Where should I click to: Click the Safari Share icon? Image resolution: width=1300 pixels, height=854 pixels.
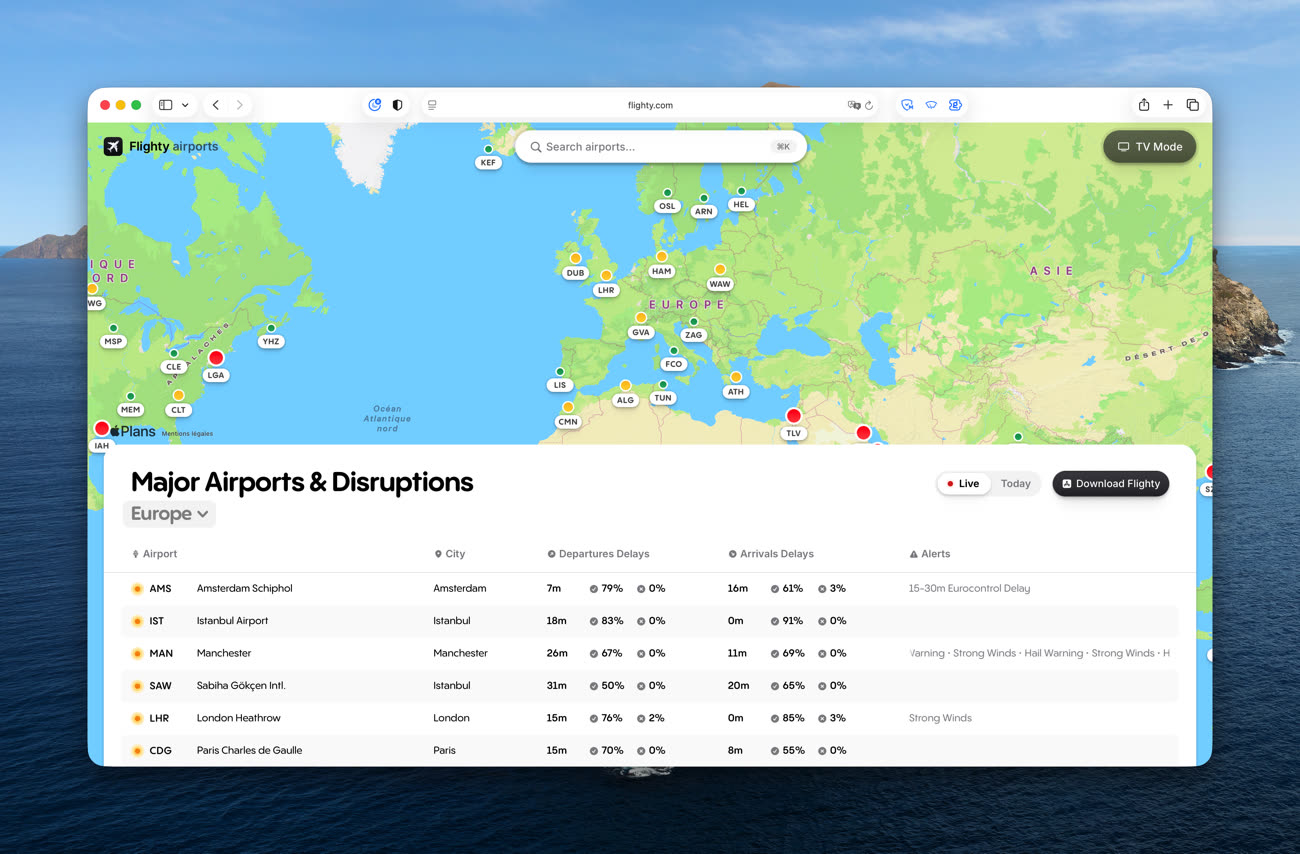tap(1143, 105)
